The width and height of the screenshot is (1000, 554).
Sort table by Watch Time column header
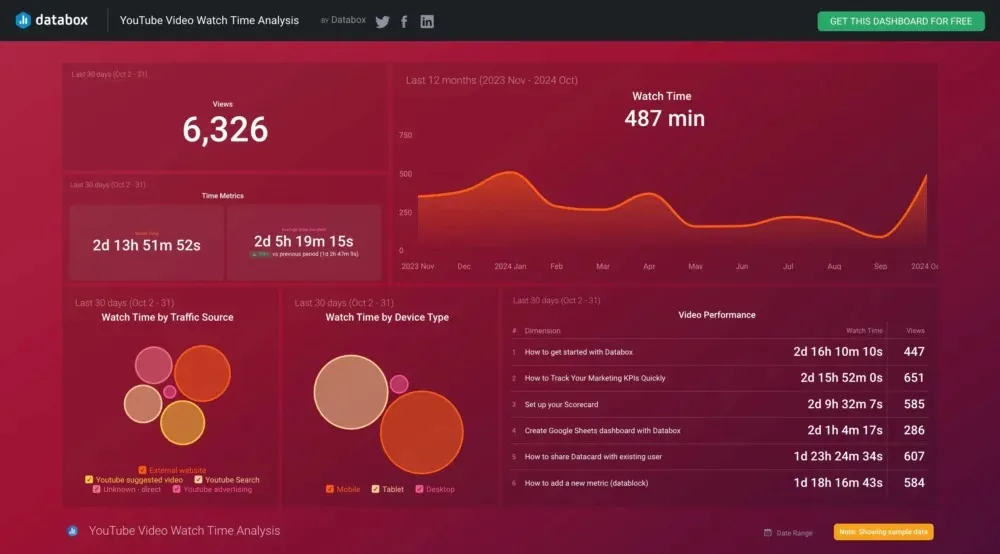pos(864,331)
